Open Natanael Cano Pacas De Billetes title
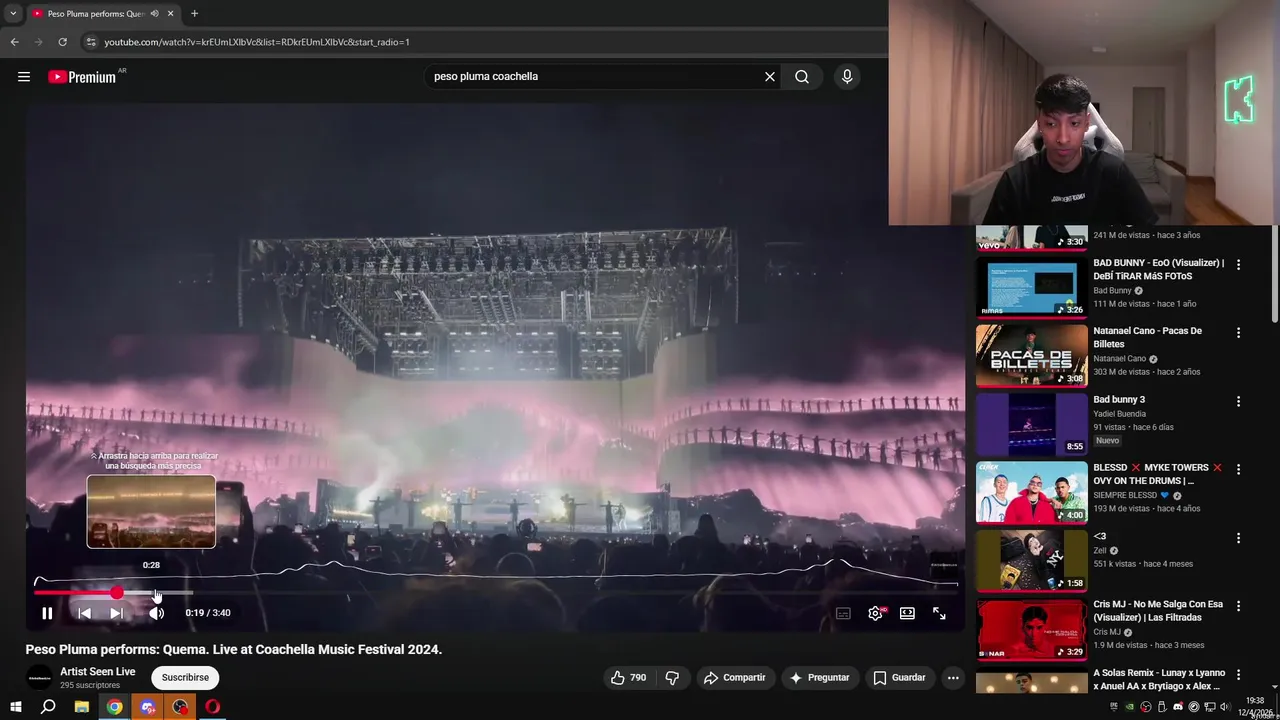This screenshot has width=1280, height=720. click(1147, 337)
